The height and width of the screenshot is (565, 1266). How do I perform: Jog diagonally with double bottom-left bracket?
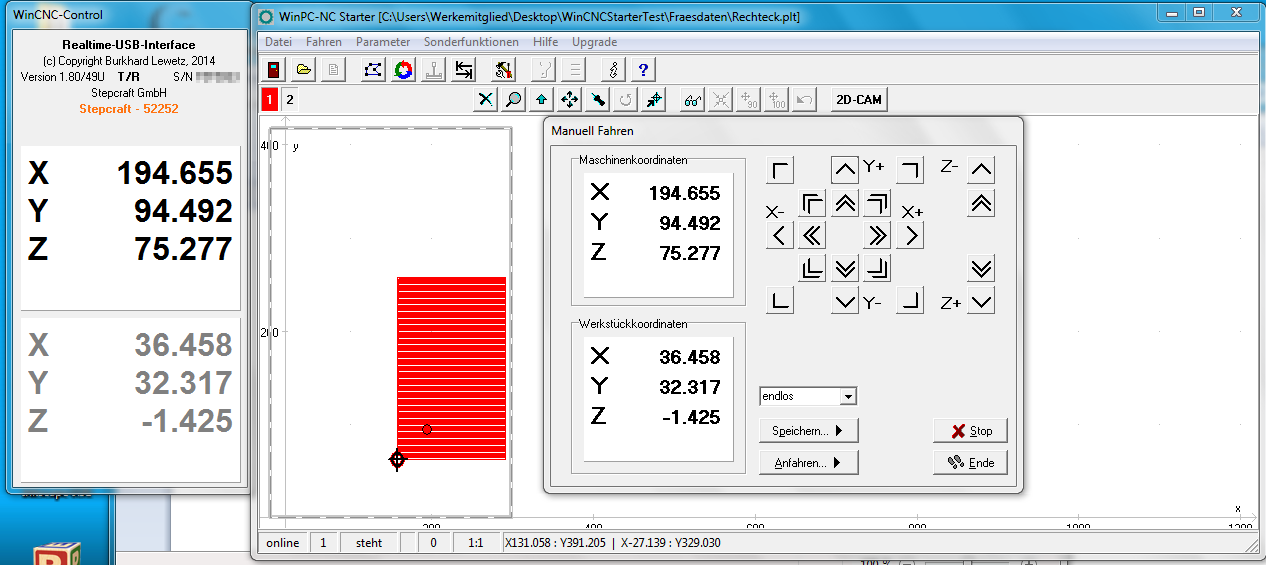tap(812, 268)
